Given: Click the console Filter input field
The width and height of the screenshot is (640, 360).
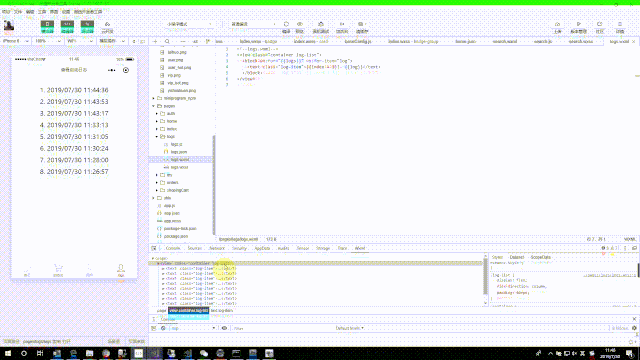Looking at the screenshot, I should tap(282, 328).
